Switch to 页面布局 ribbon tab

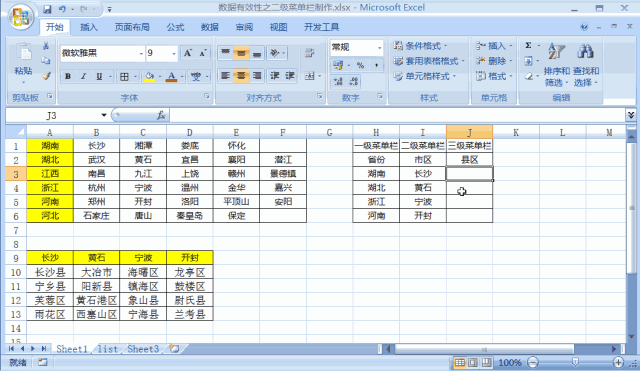(132, 27)
